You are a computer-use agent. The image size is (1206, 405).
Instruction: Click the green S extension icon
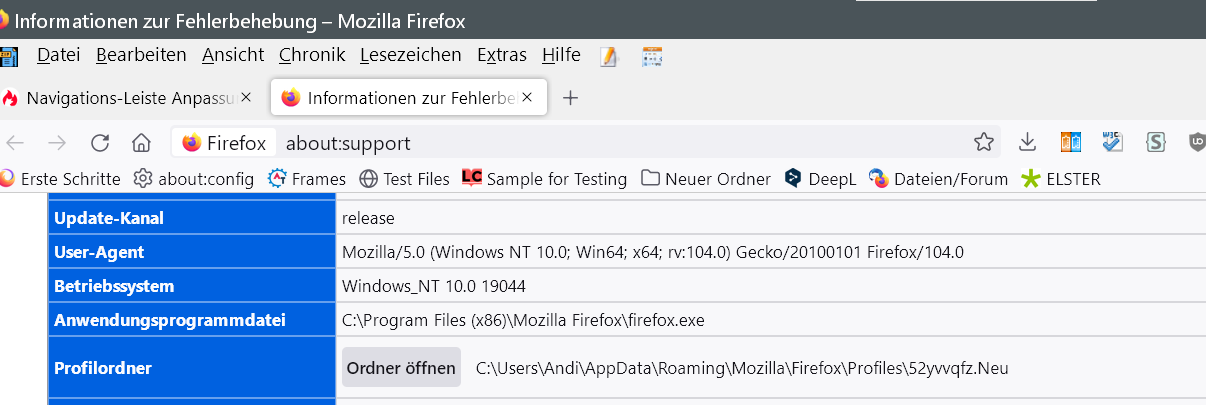[1156, 143]
